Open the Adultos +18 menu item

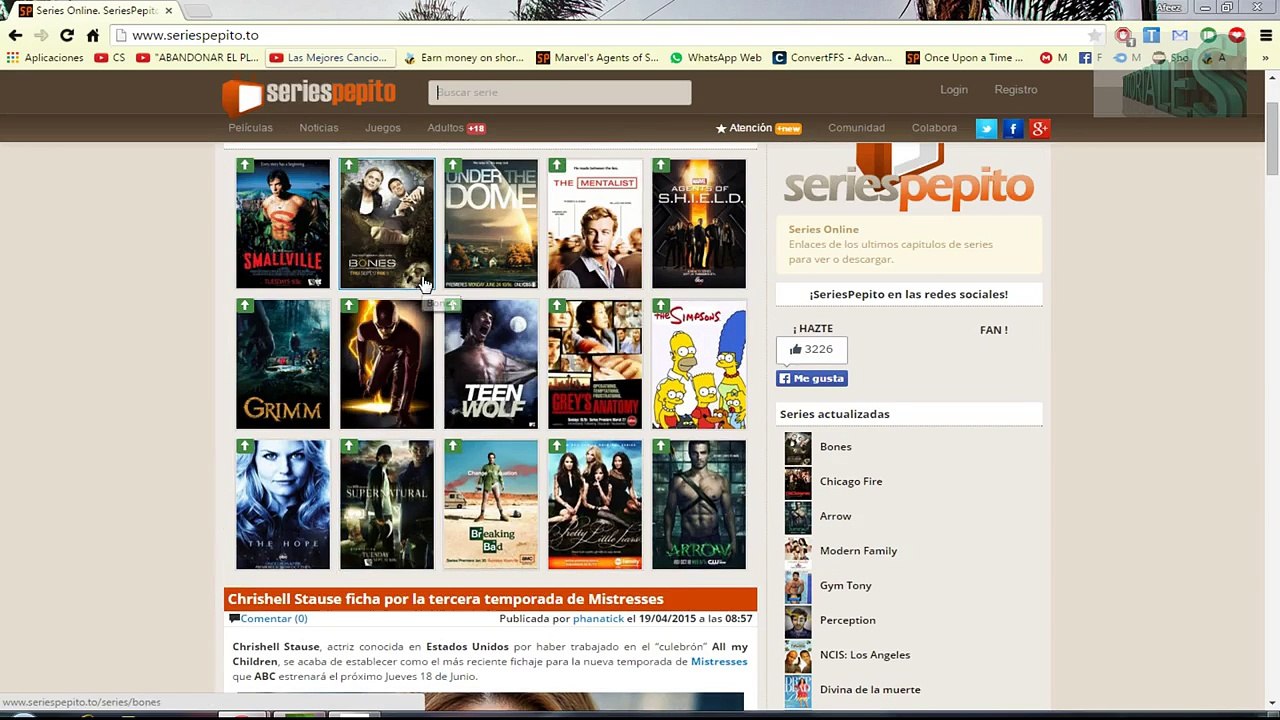click(x=456, y=128)
